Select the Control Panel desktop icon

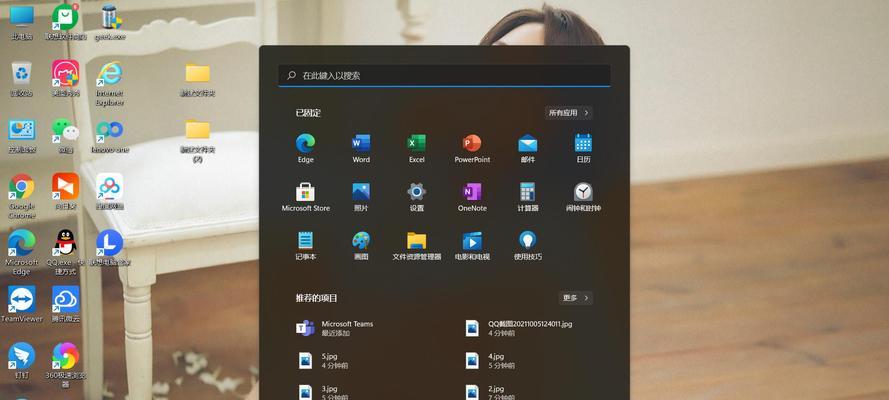point(22,135)
